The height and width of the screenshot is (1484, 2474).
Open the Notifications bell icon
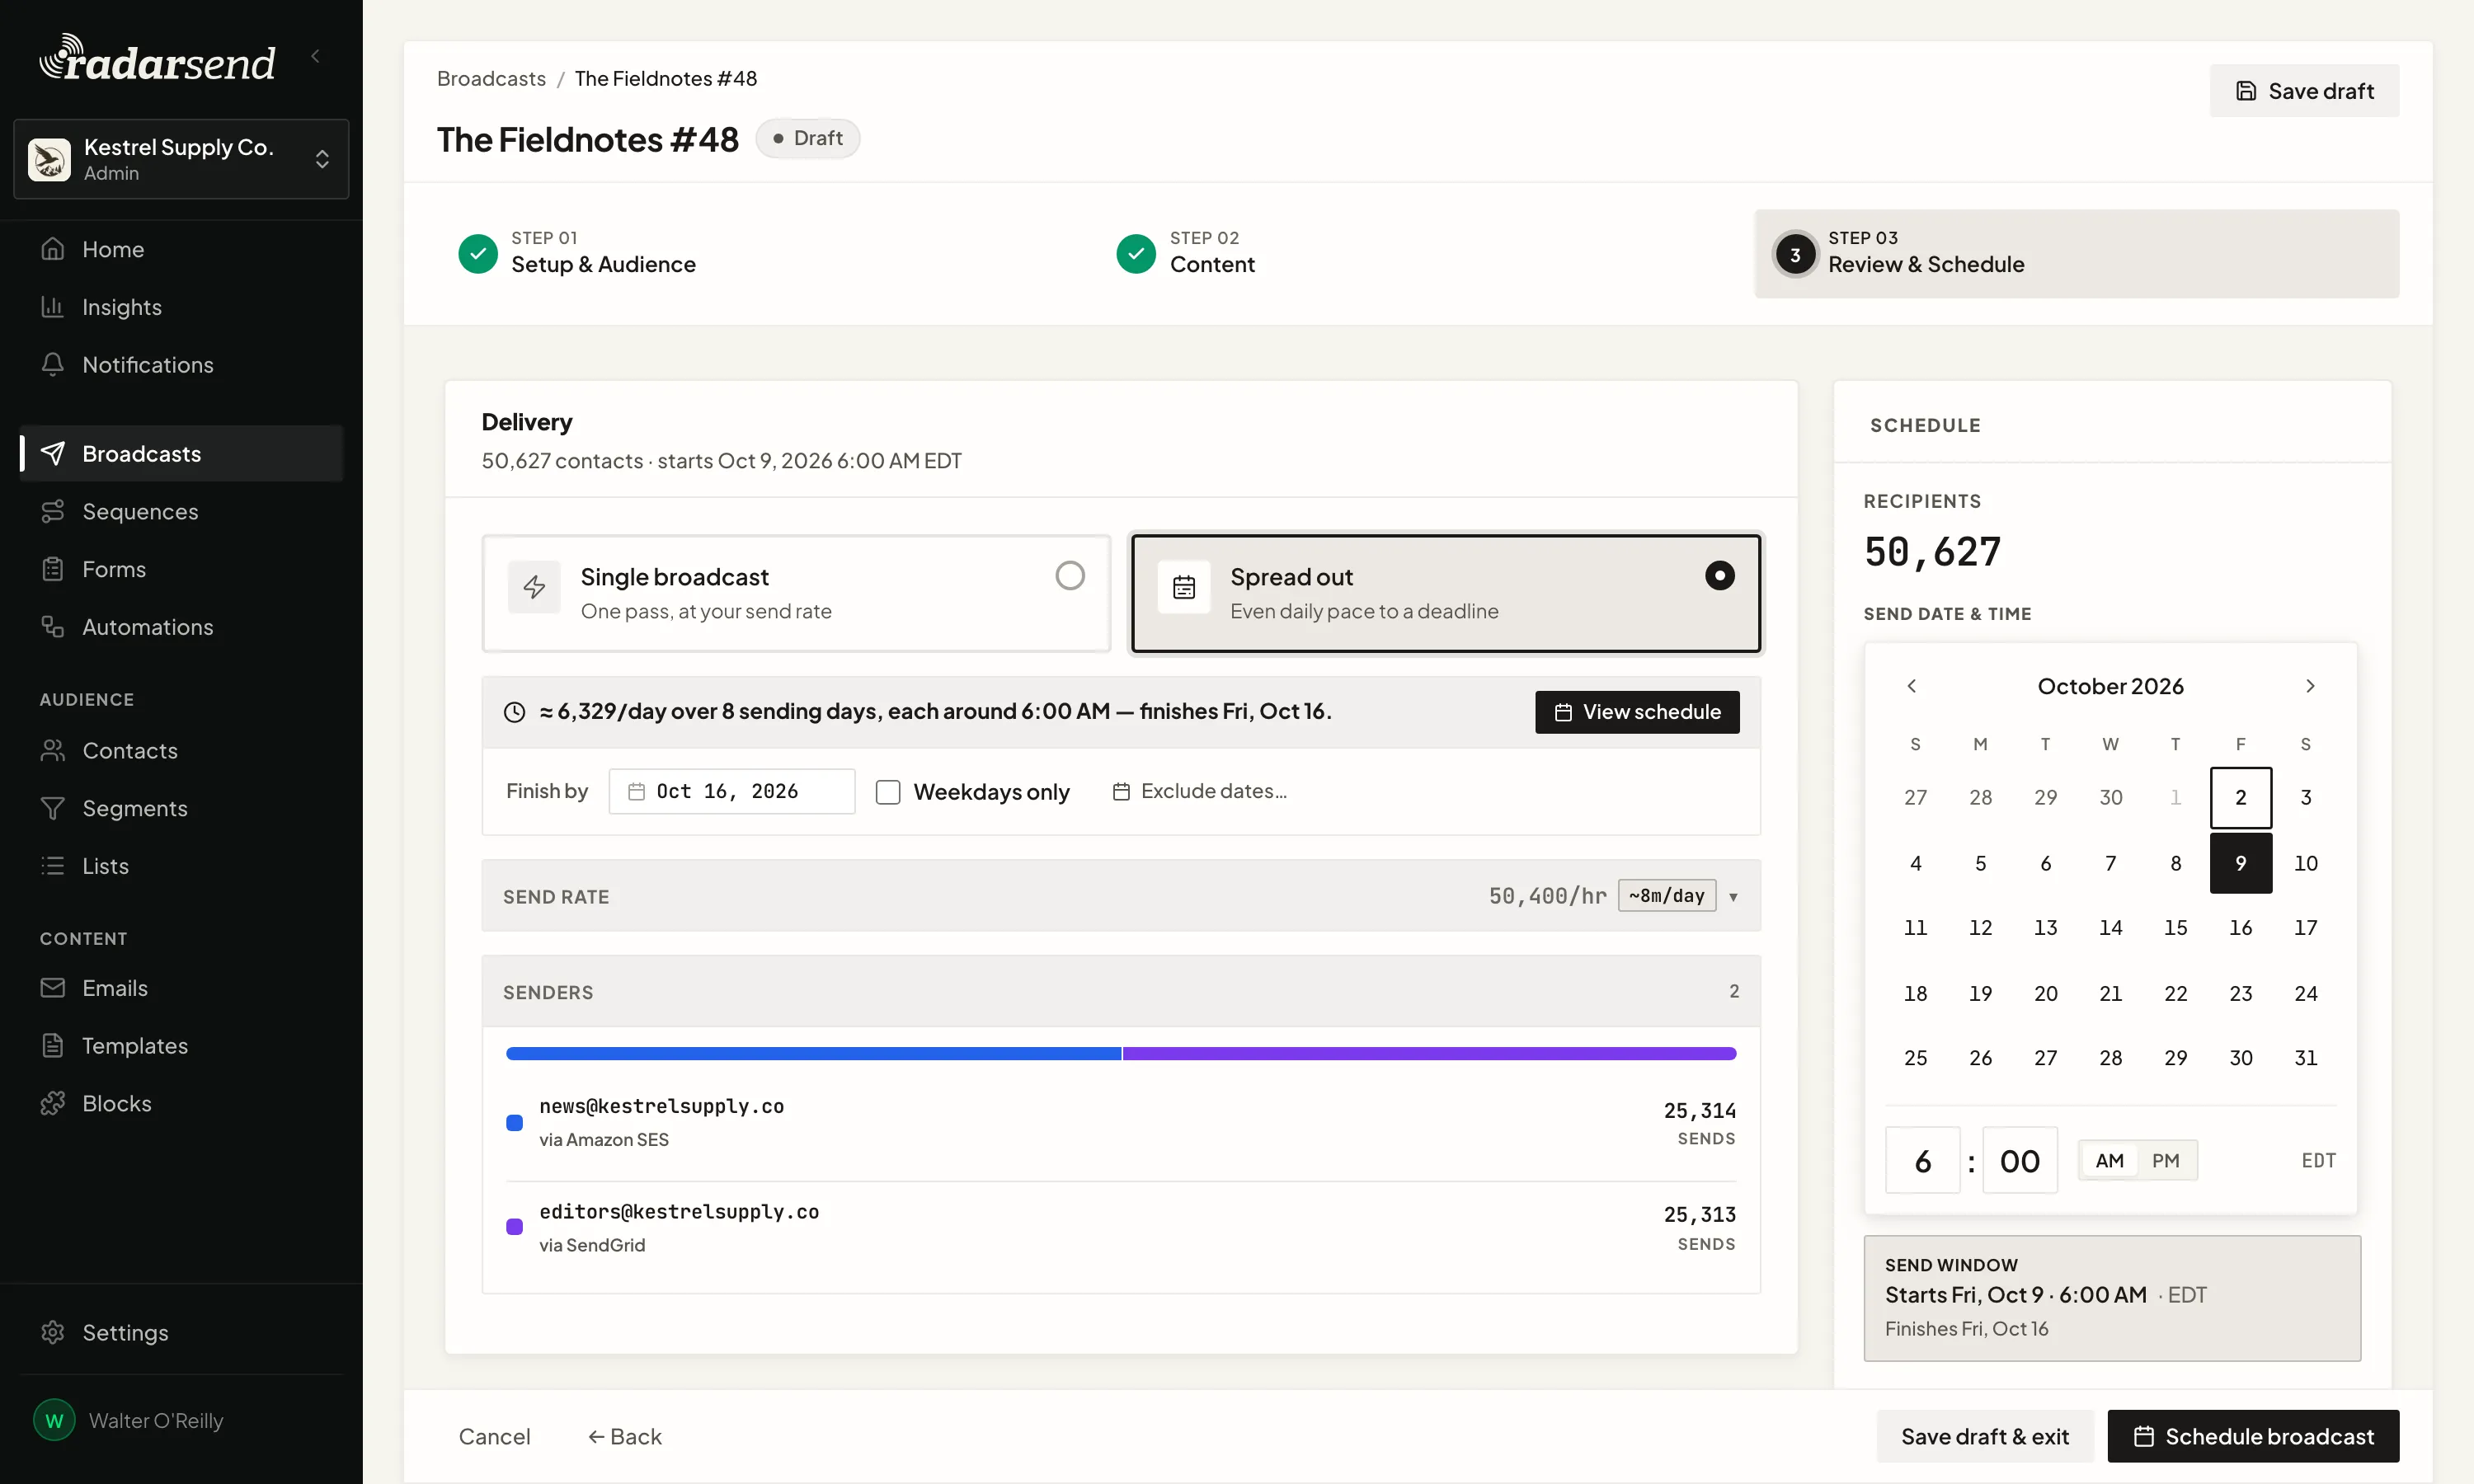tap(53, 365)
